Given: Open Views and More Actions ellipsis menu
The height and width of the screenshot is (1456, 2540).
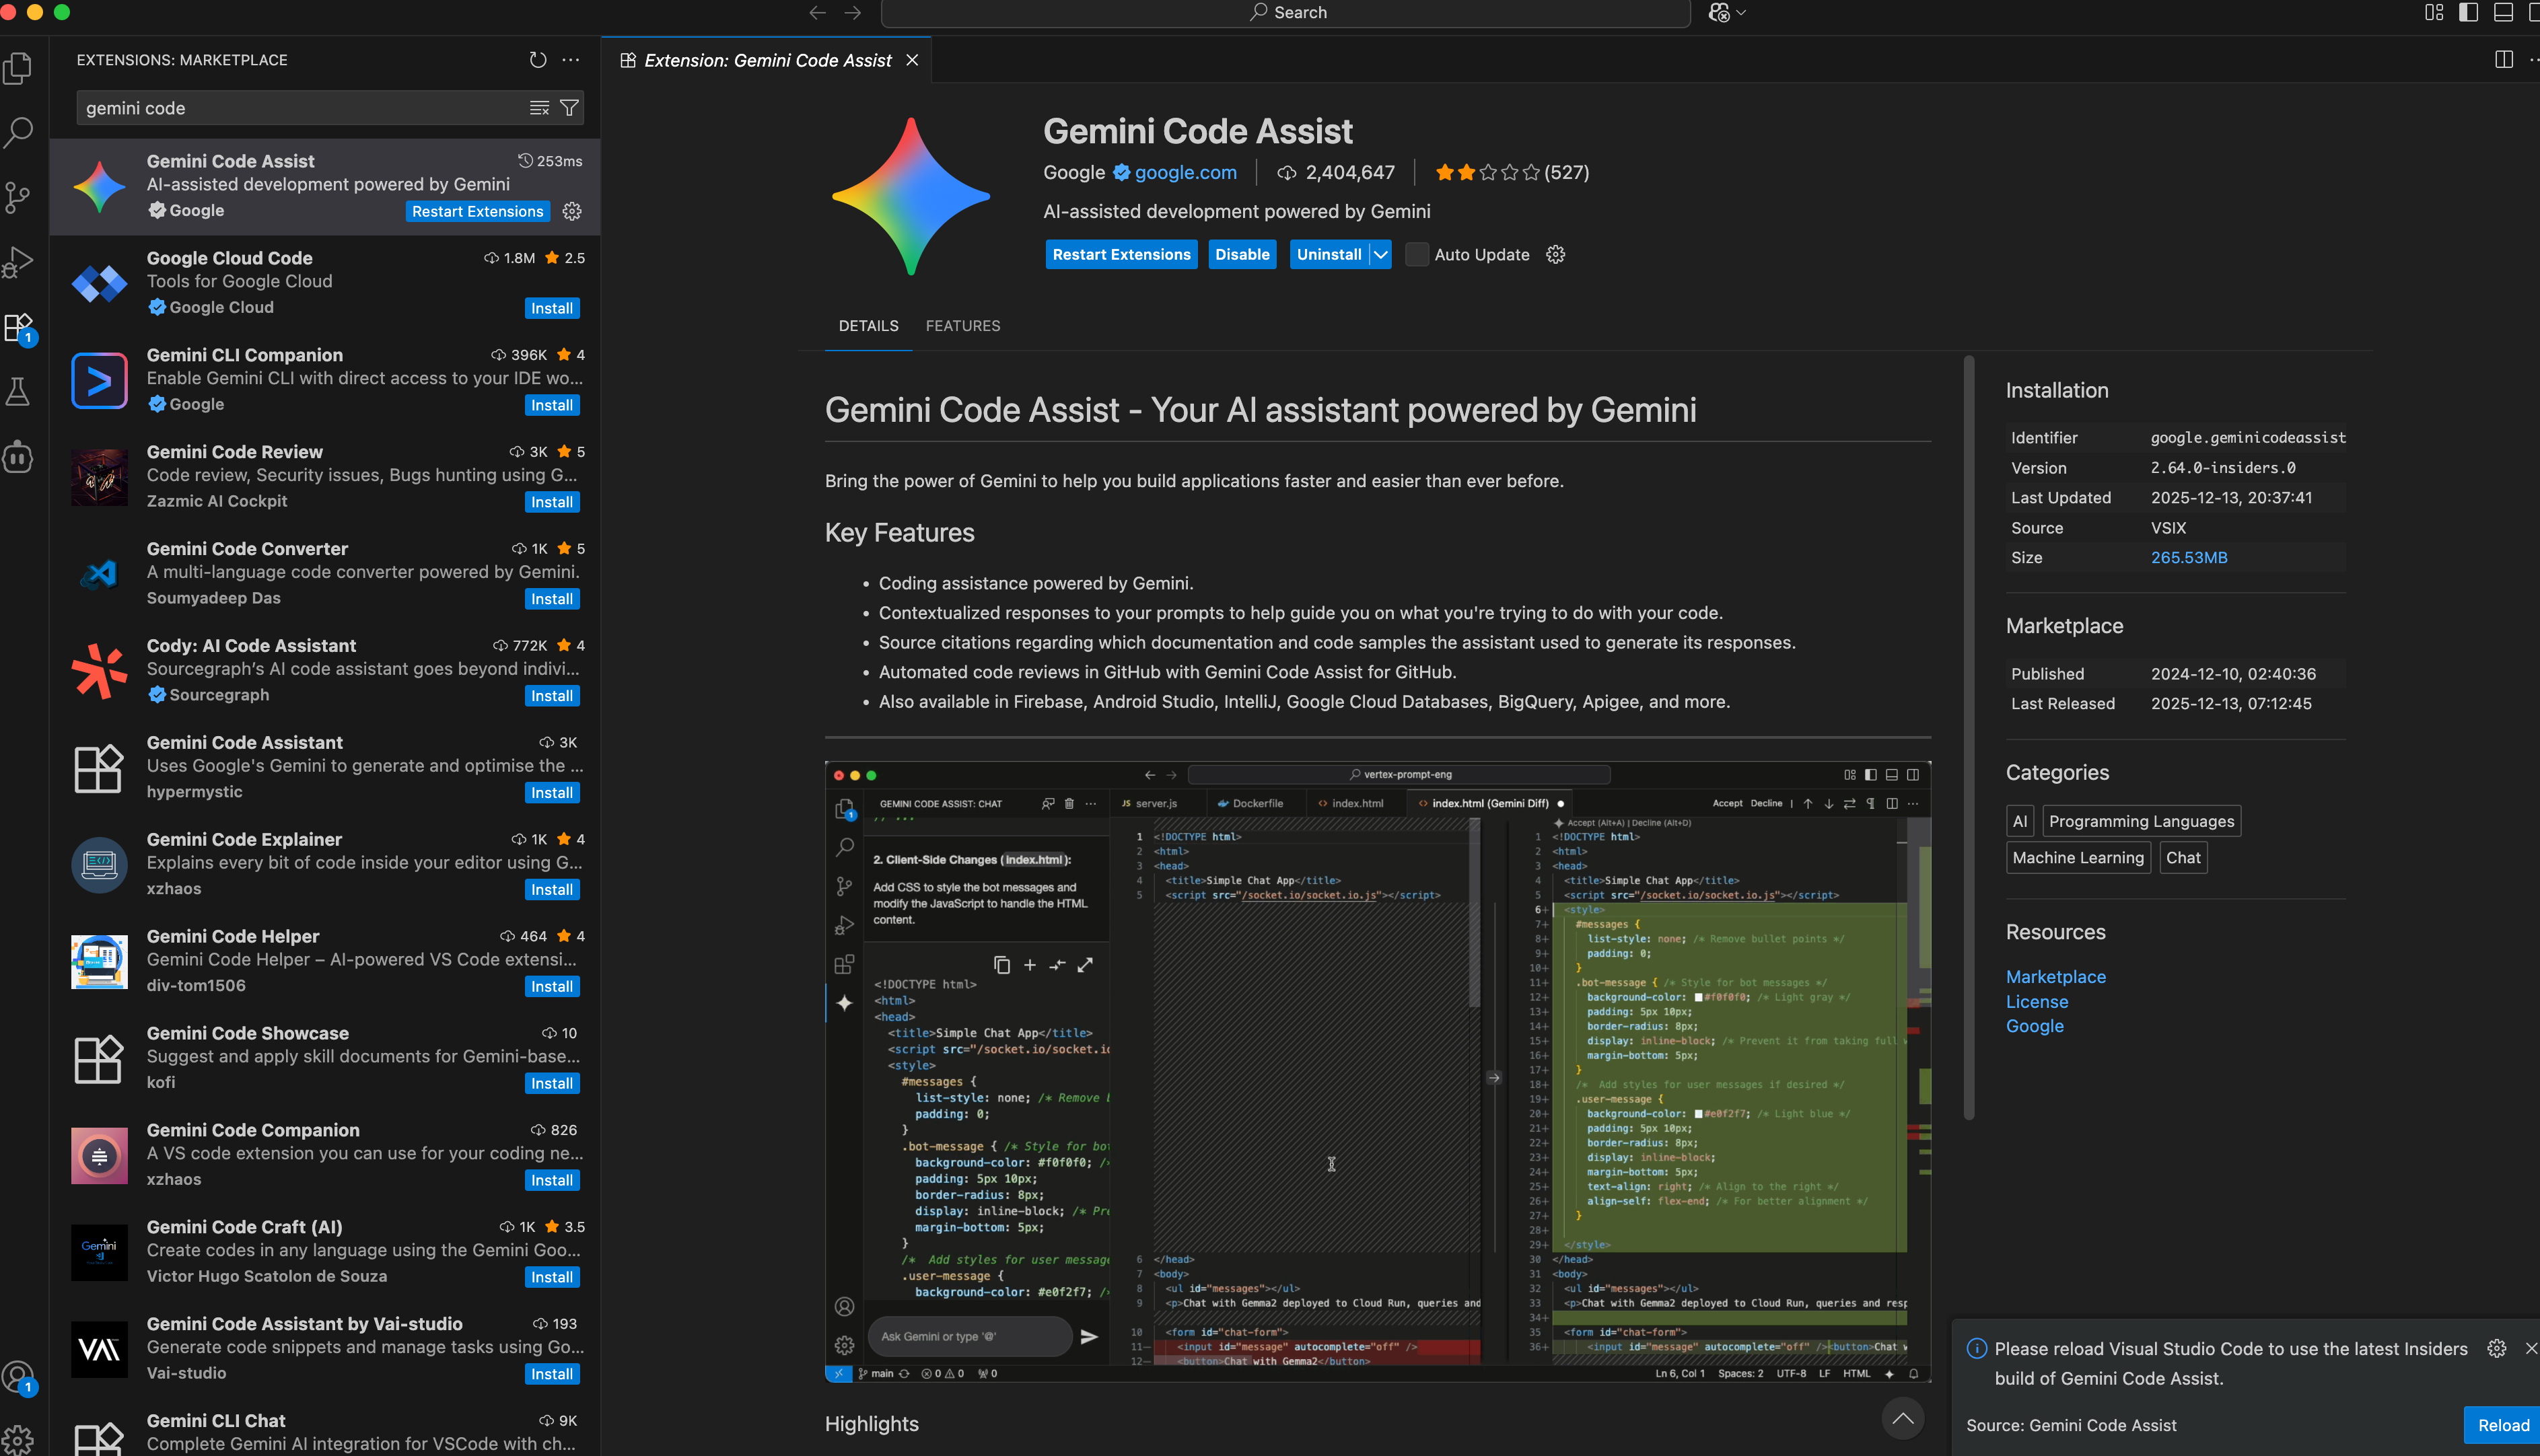Looking at the screenshot, I should pos(571,60).
